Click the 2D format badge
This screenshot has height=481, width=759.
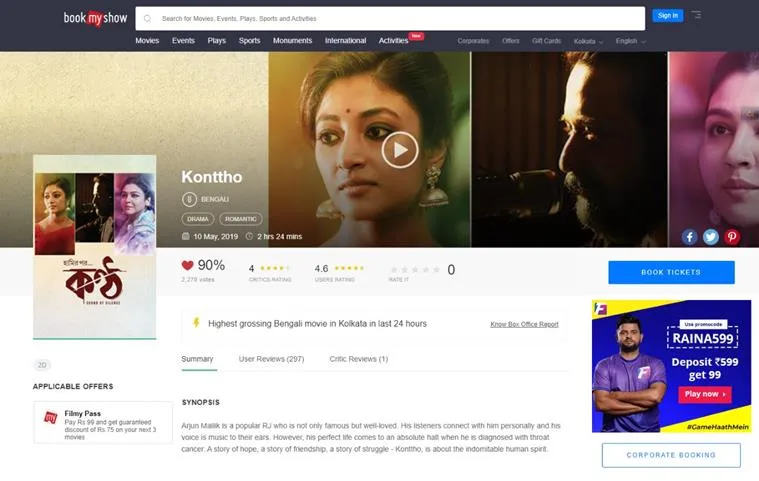(x=42, y=365)
